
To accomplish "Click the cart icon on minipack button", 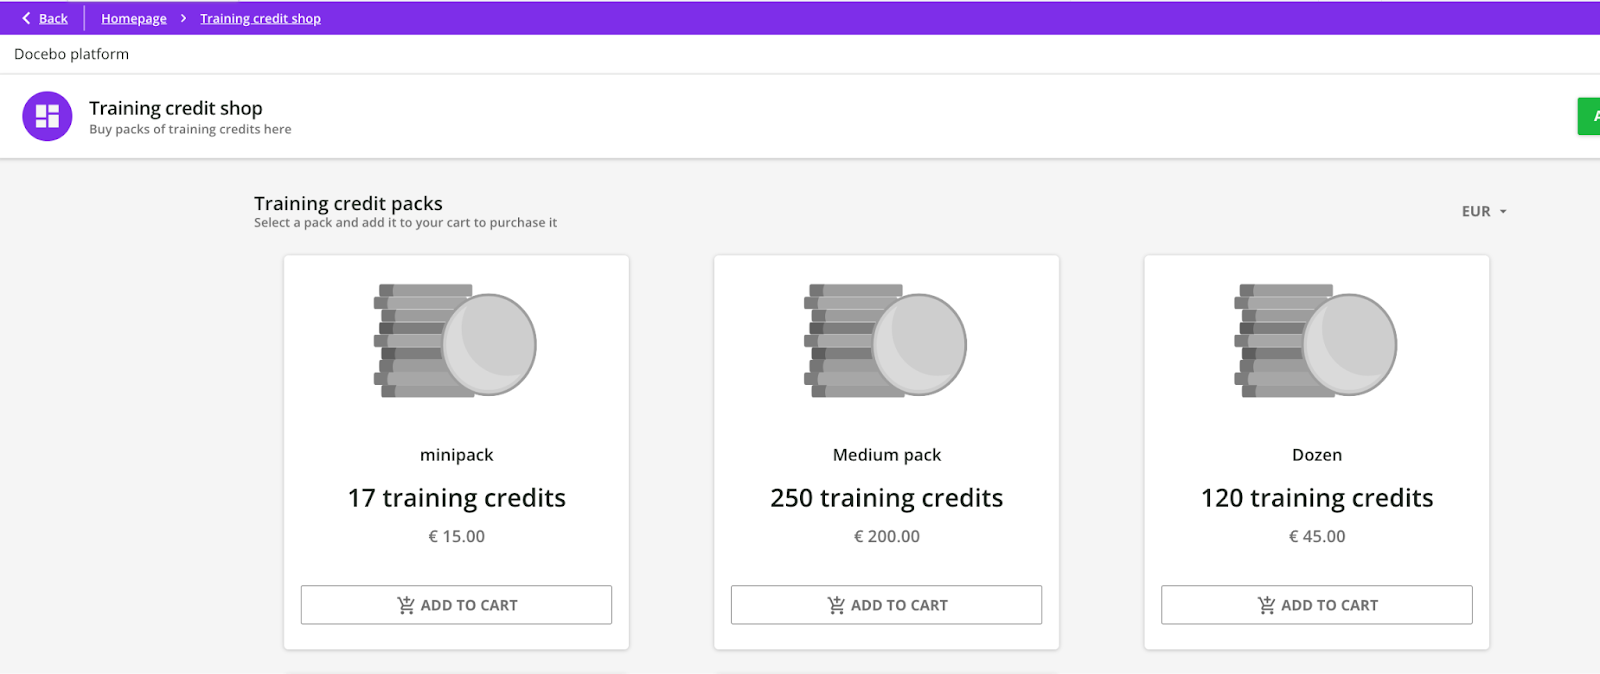I will (405, 605).
